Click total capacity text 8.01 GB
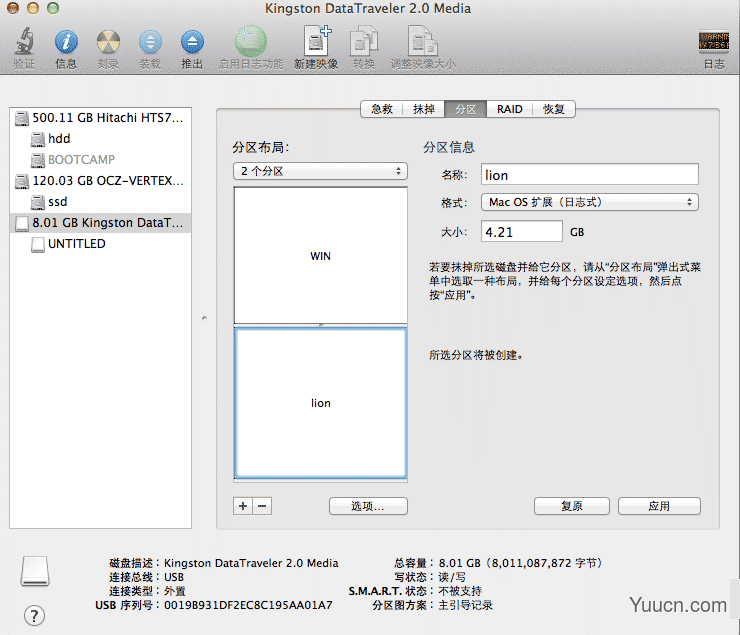This screenshot has width=740, height=635. (x=521, y=563)
